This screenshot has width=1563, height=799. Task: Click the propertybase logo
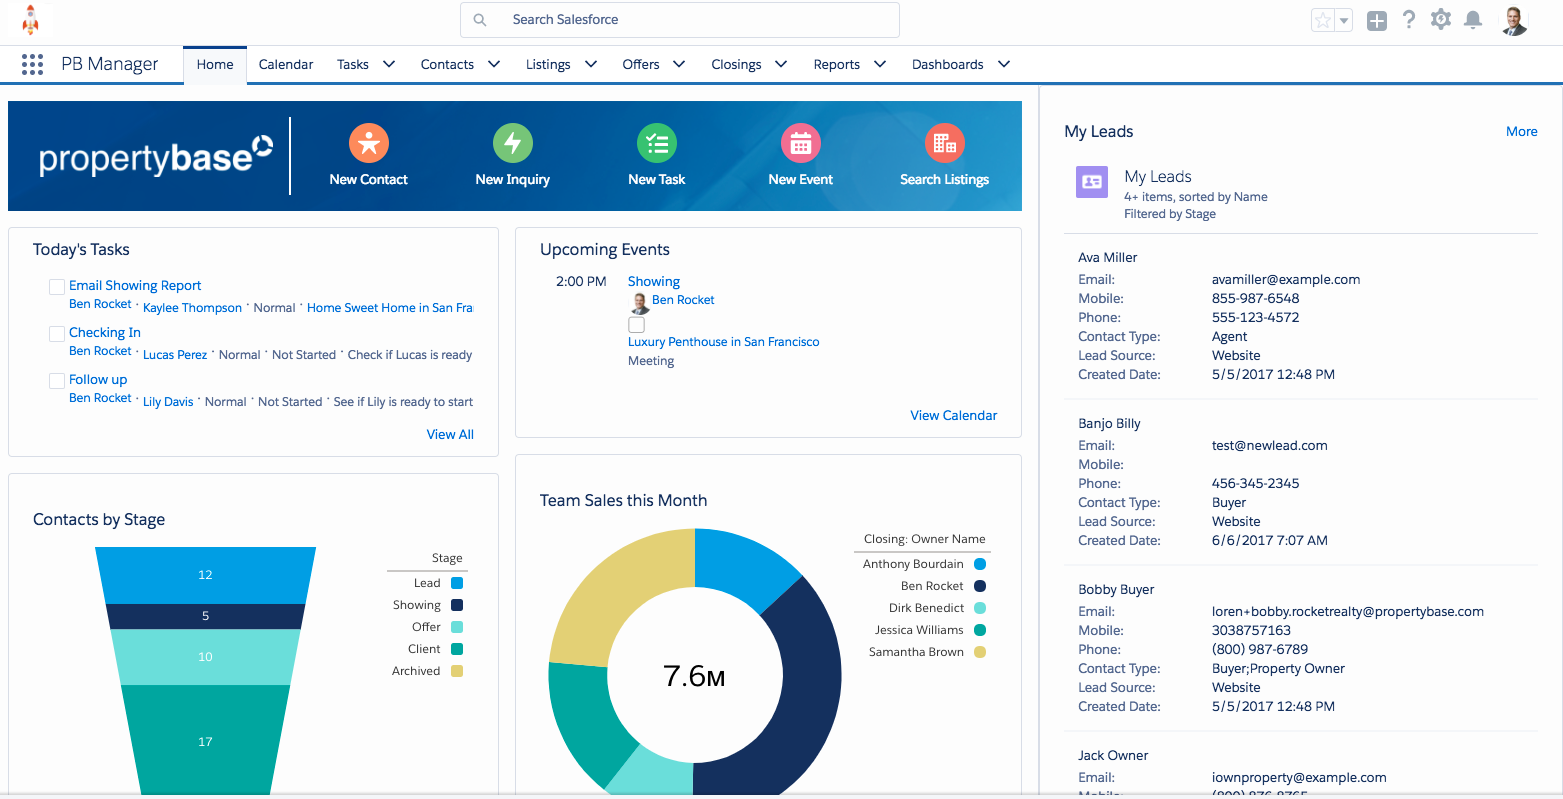(x=155, y=156)
